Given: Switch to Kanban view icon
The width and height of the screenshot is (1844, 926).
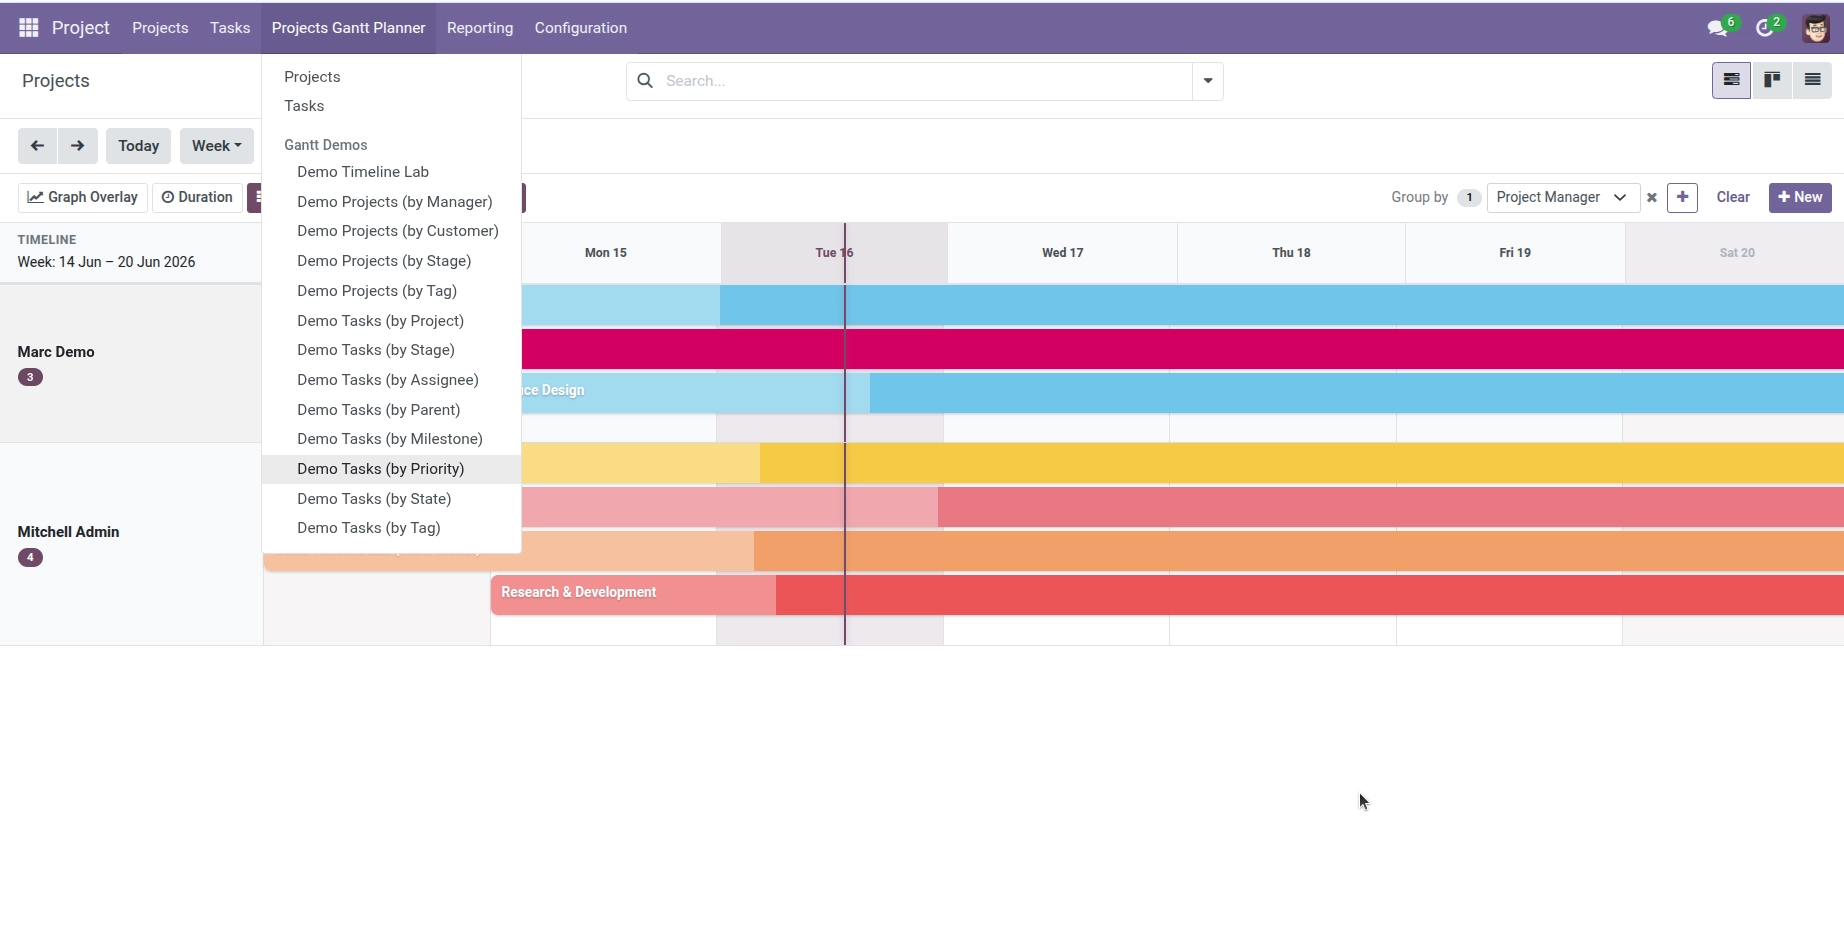Looking at the screenshot, I should click(x=1772, y=80).
